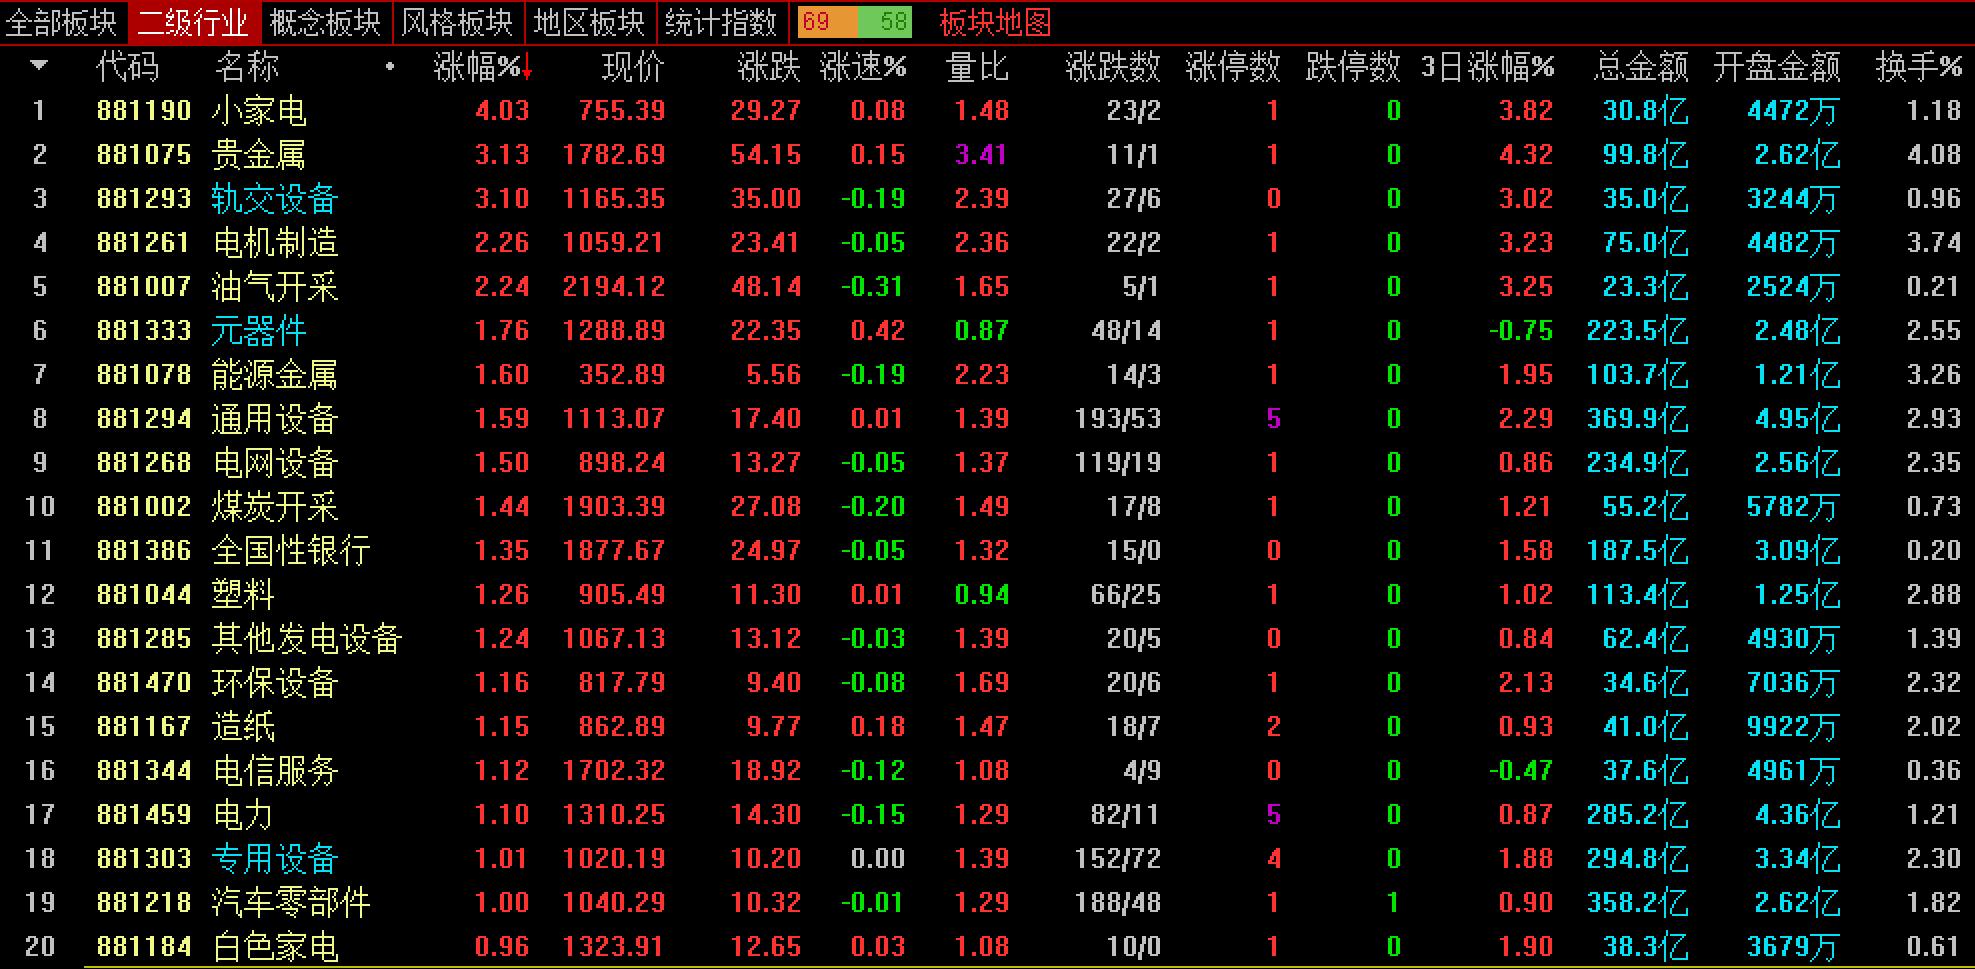The image size is (1975, 969).
Task: Sort by the 名称 column header
Action: tap(247, 67)
